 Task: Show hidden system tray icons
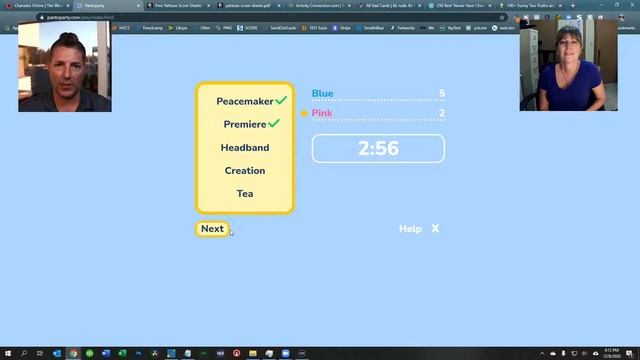click(542, 353)
